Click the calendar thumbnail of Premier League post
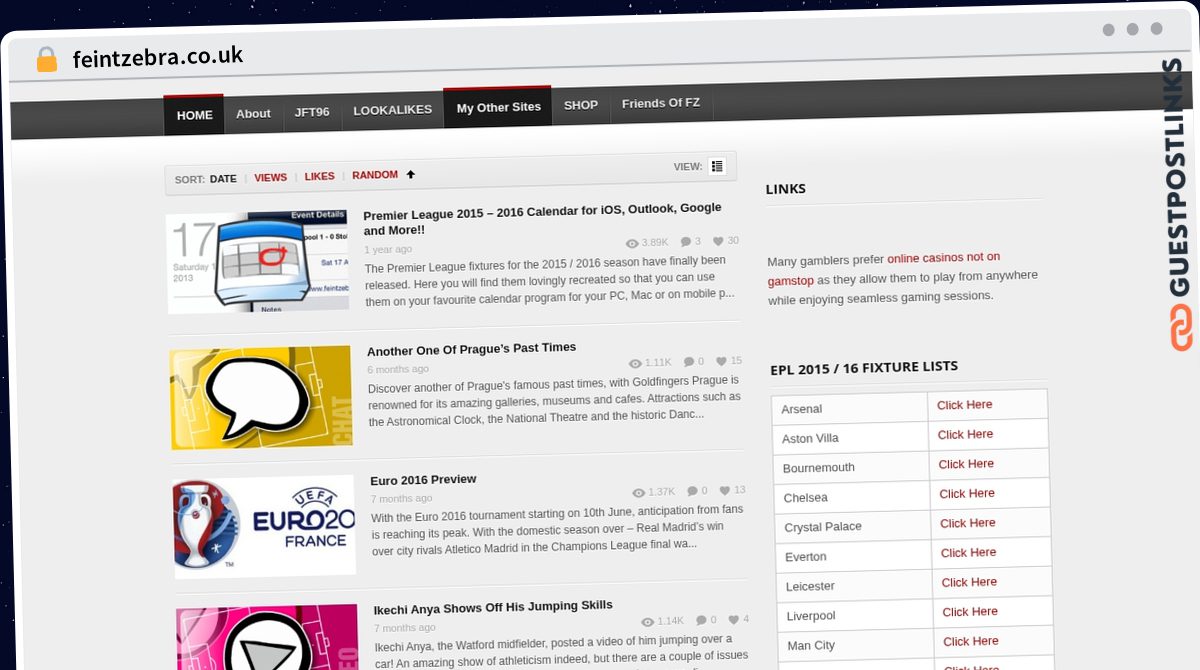 [258, 262]
